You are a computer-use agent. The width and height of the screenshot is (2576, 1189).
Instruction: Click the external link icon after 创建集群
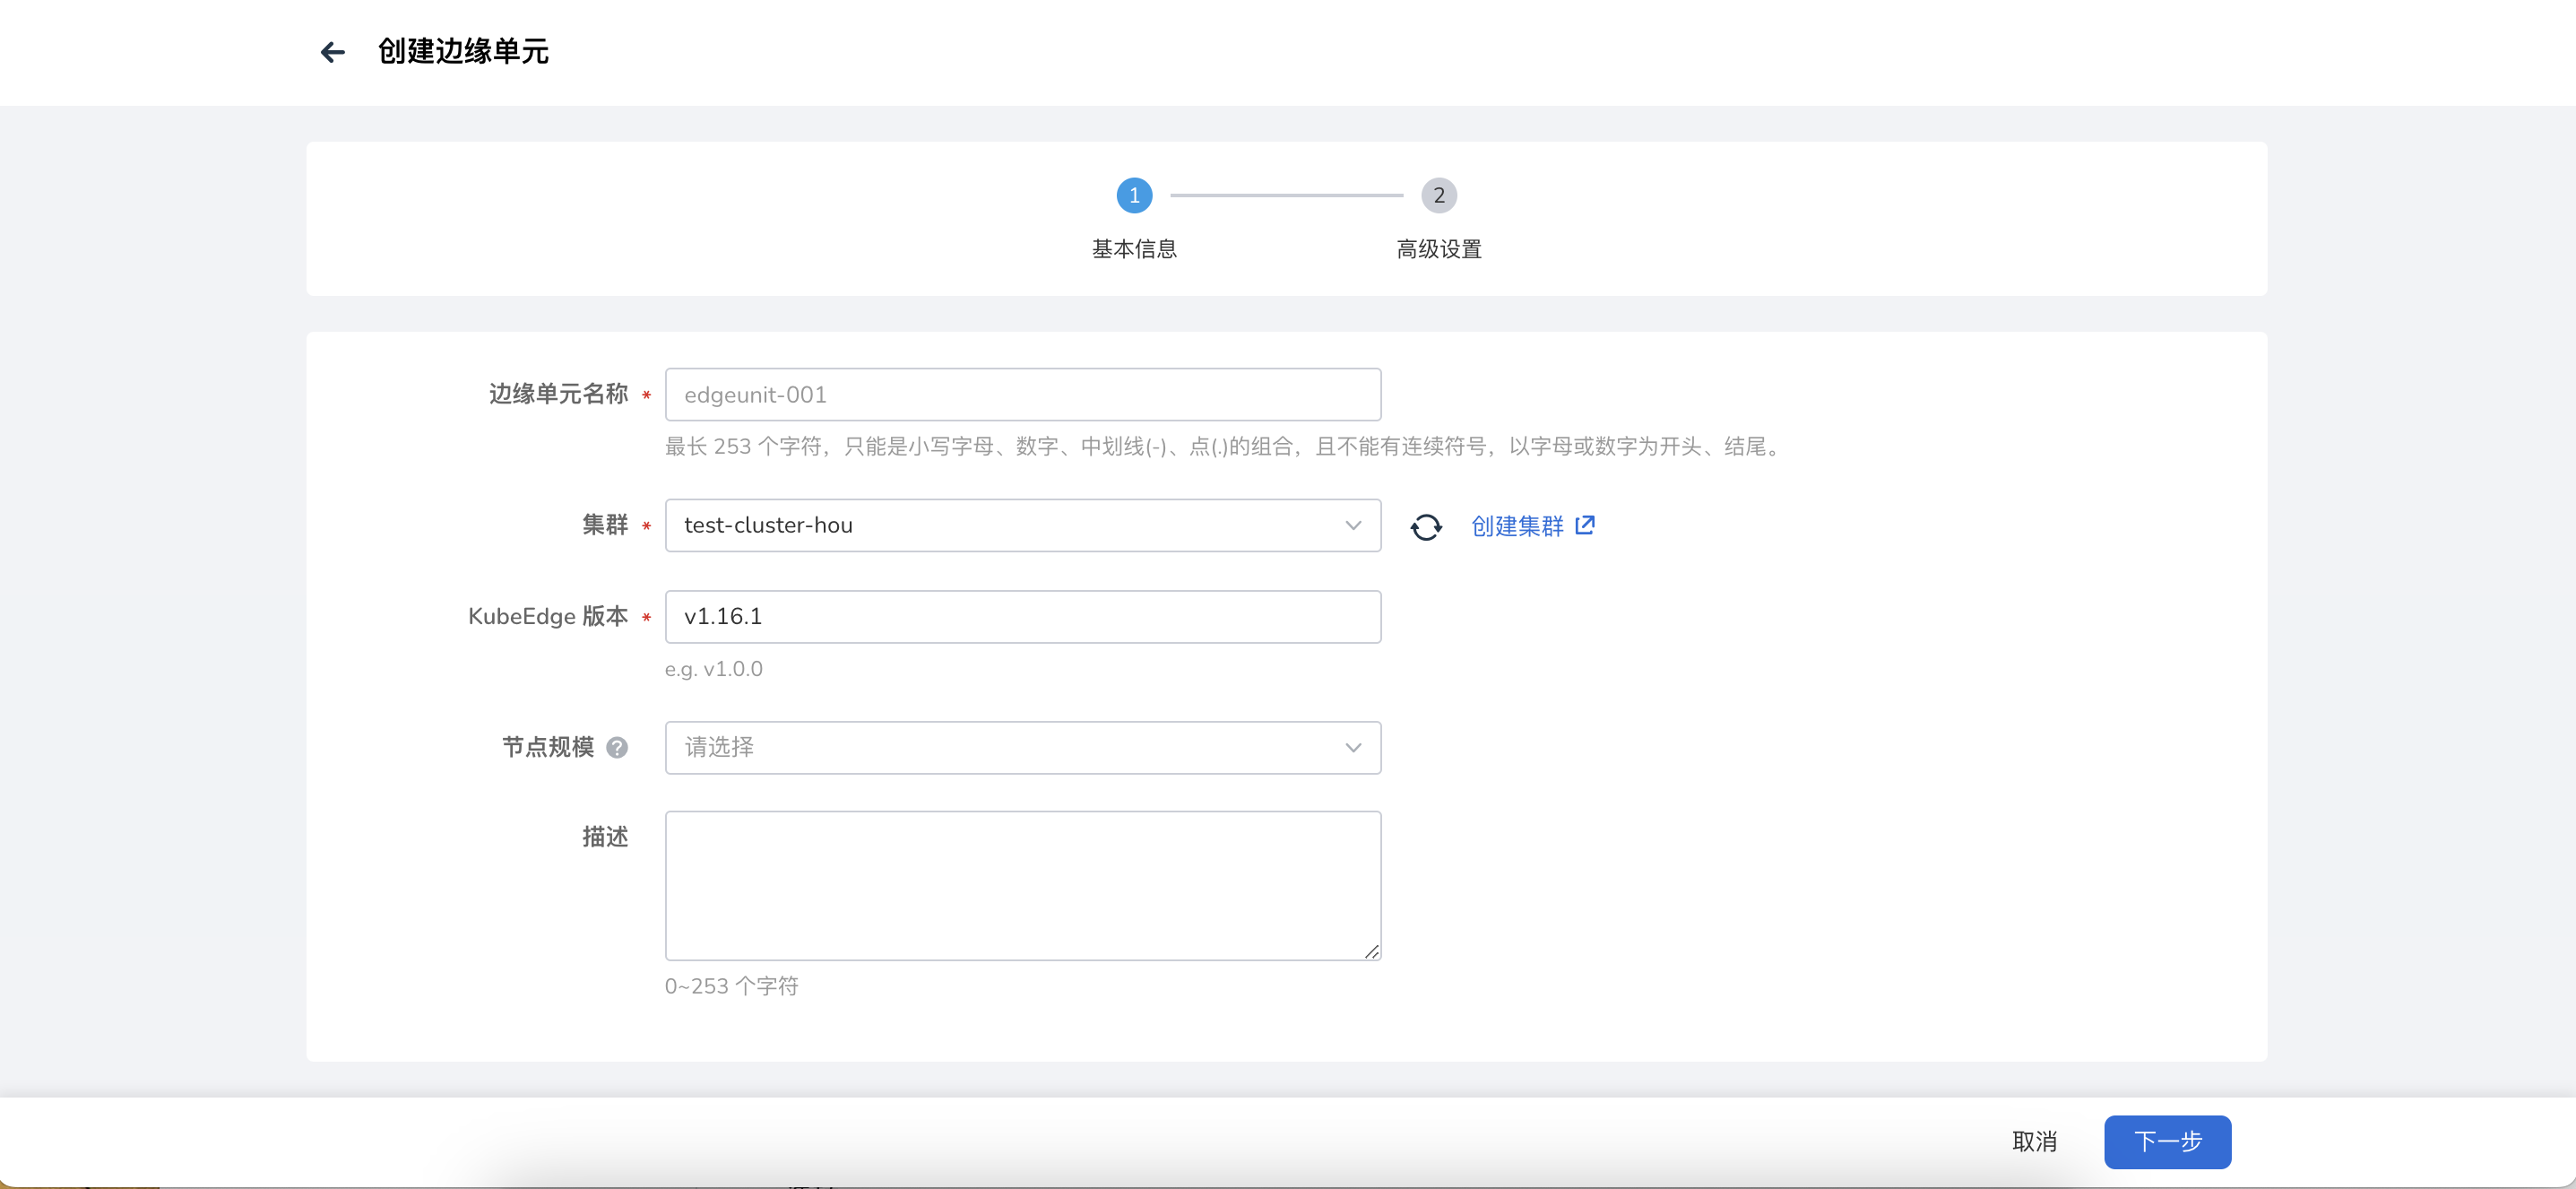[1585, 525]
